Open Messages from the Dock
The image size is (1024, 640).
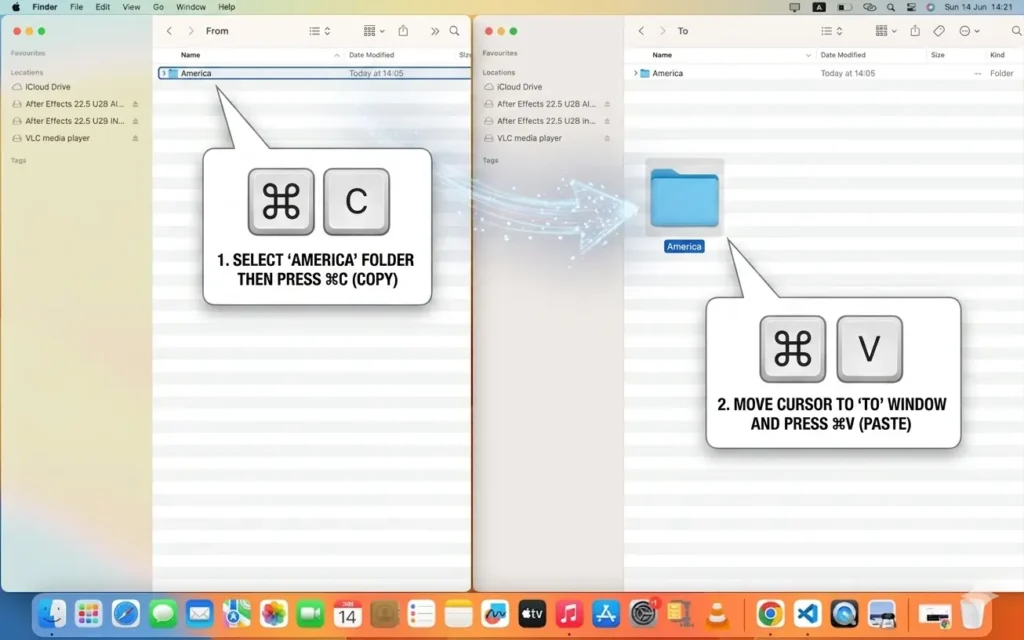(x=162, y=614)
